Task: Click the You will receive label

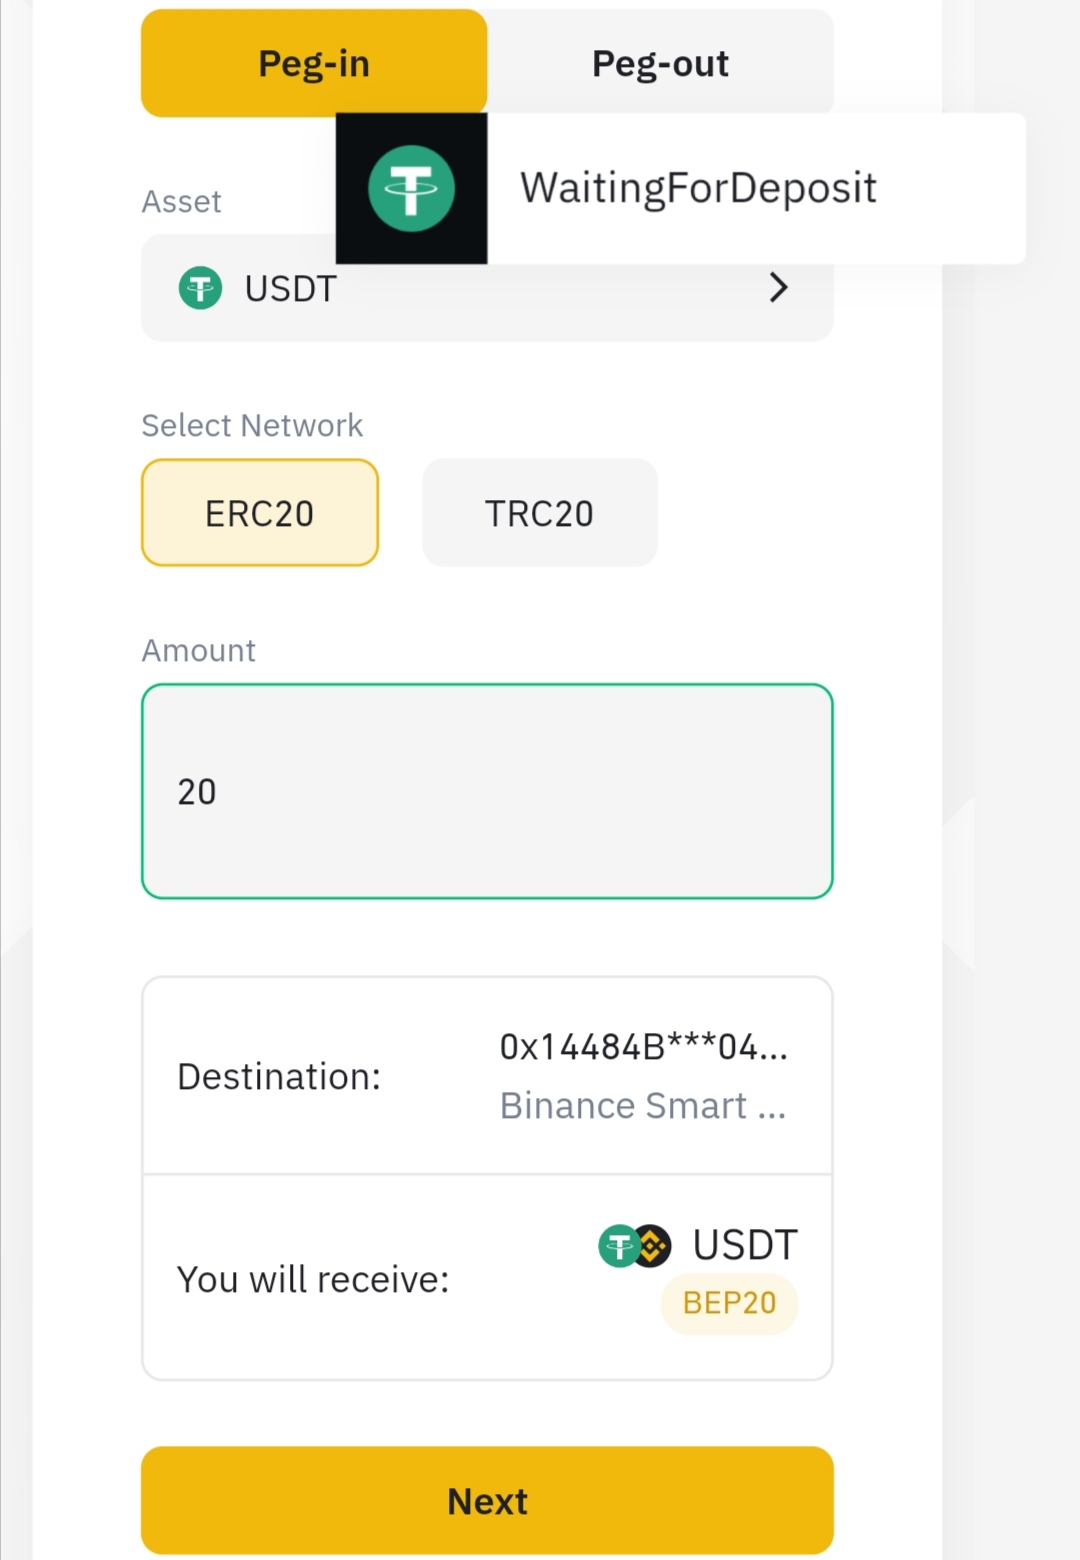Action: coord(313,1279)
